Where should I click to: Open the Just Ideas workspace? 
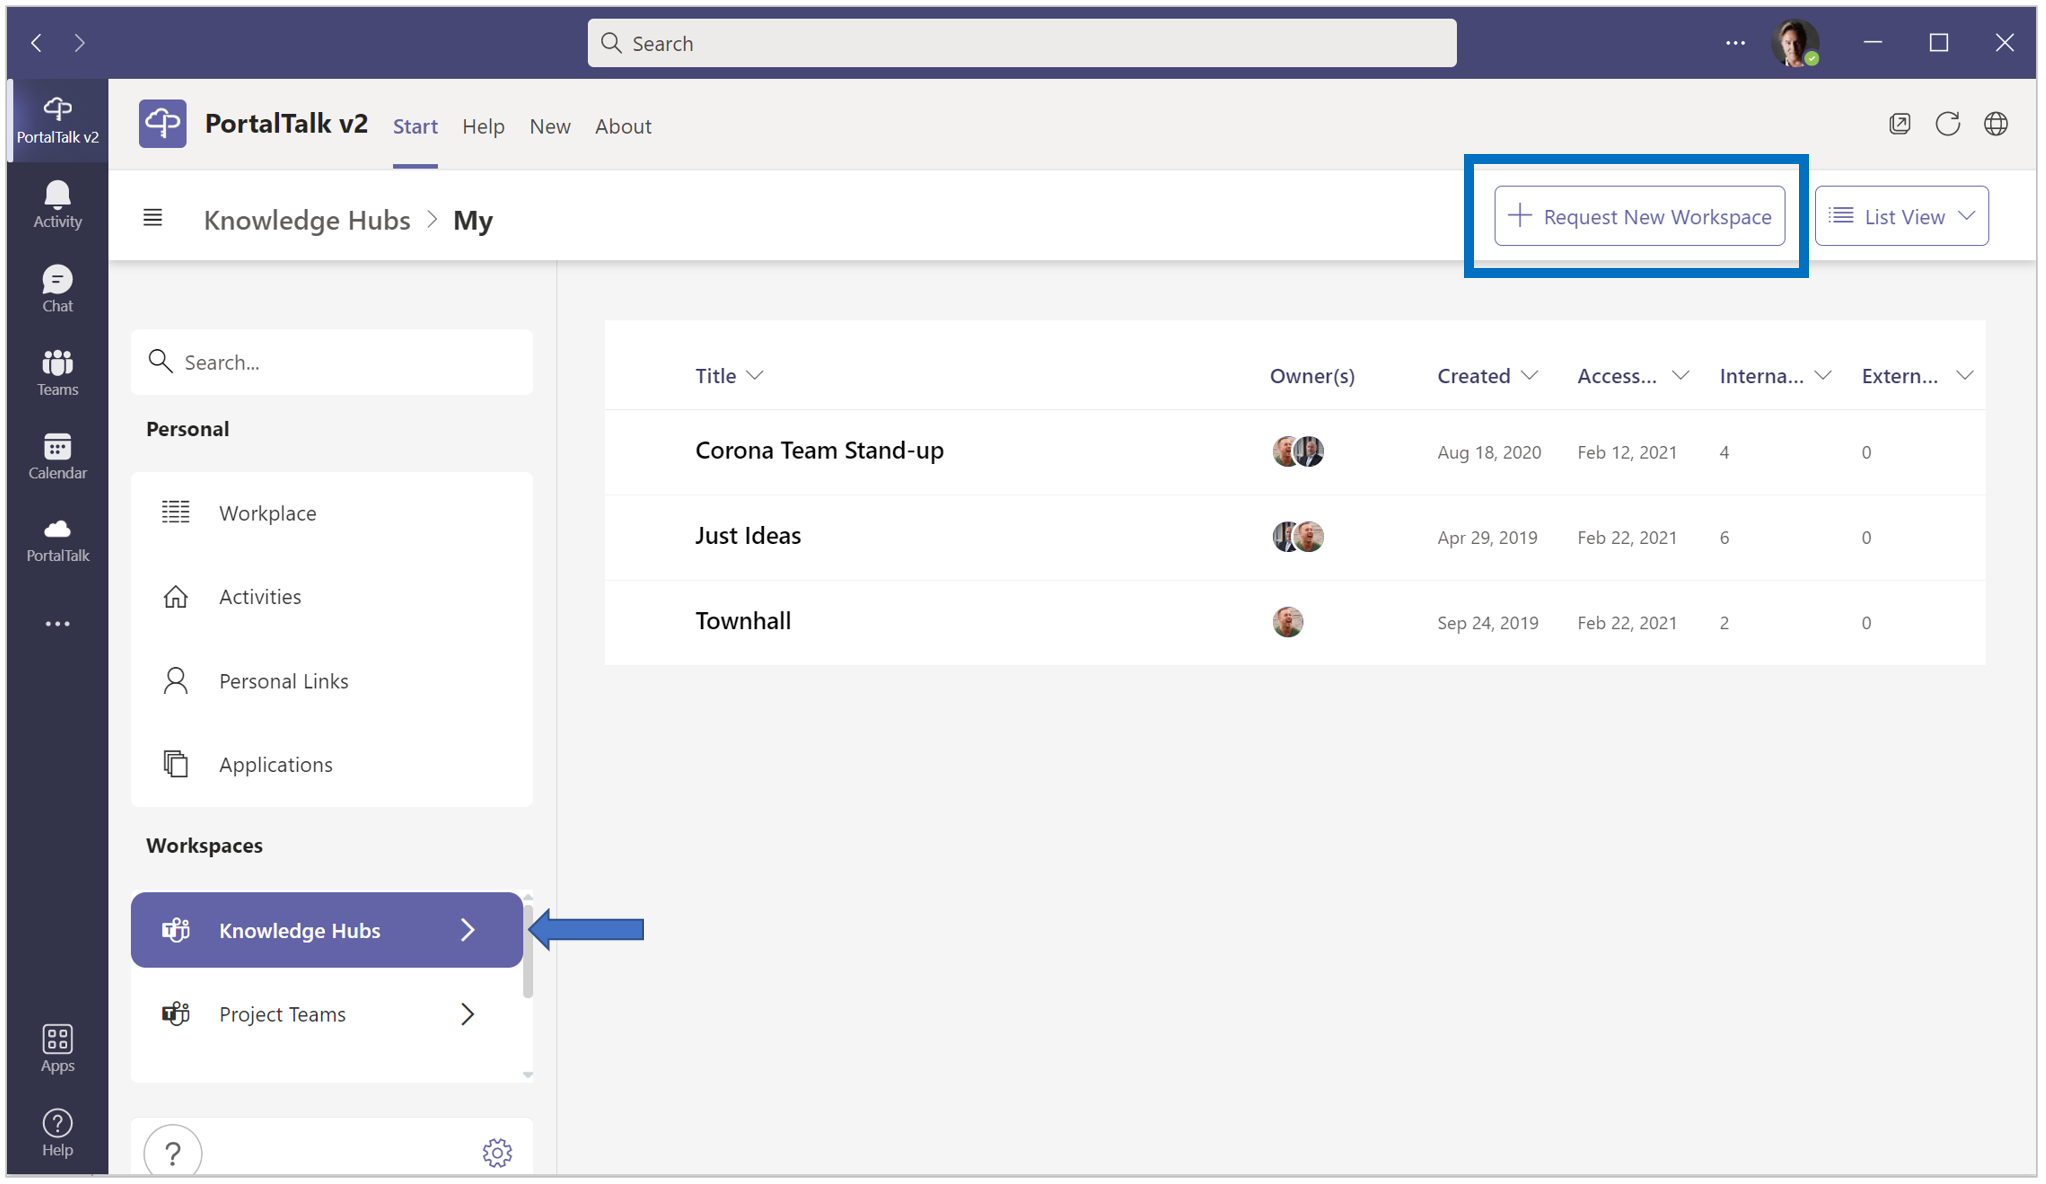pyautogui.click(x=748, y=536)
